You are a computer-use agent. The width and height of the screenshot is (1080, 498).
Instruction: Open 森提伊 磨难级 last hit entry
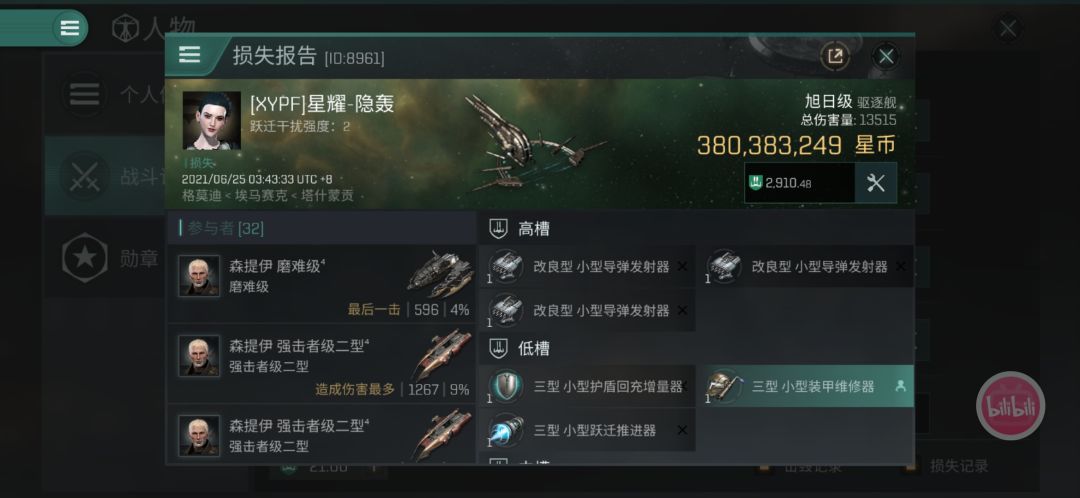(321, 284)
